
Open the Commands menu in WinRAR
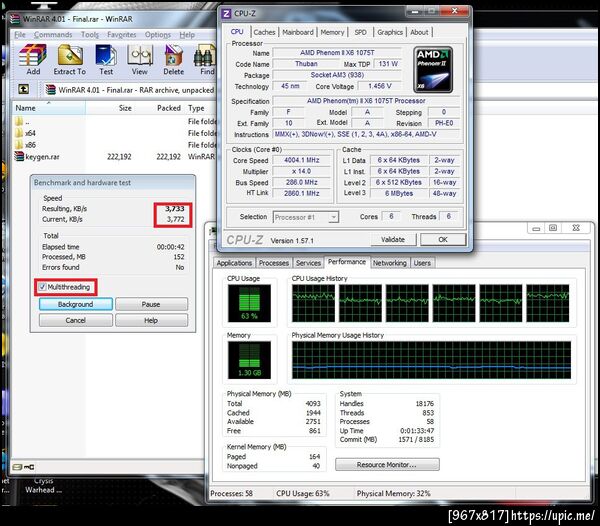[x=53, y=35]
